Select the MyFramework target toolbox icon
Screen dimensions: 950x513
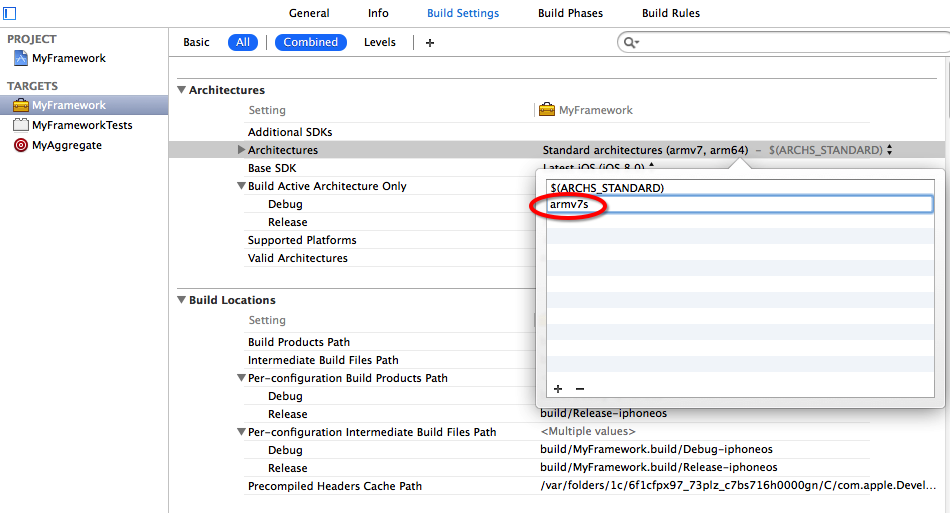coord(20,105)
